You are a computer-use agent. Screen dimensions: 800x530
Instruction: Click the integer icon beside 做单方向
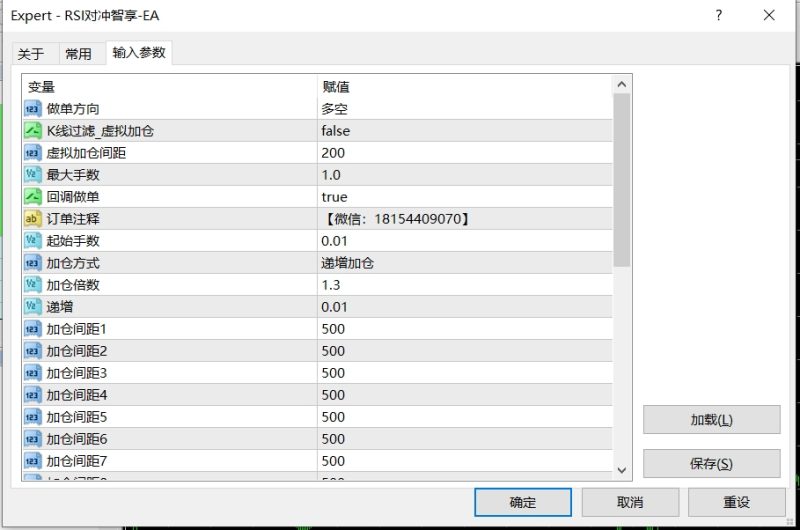[x=32, y=109]
